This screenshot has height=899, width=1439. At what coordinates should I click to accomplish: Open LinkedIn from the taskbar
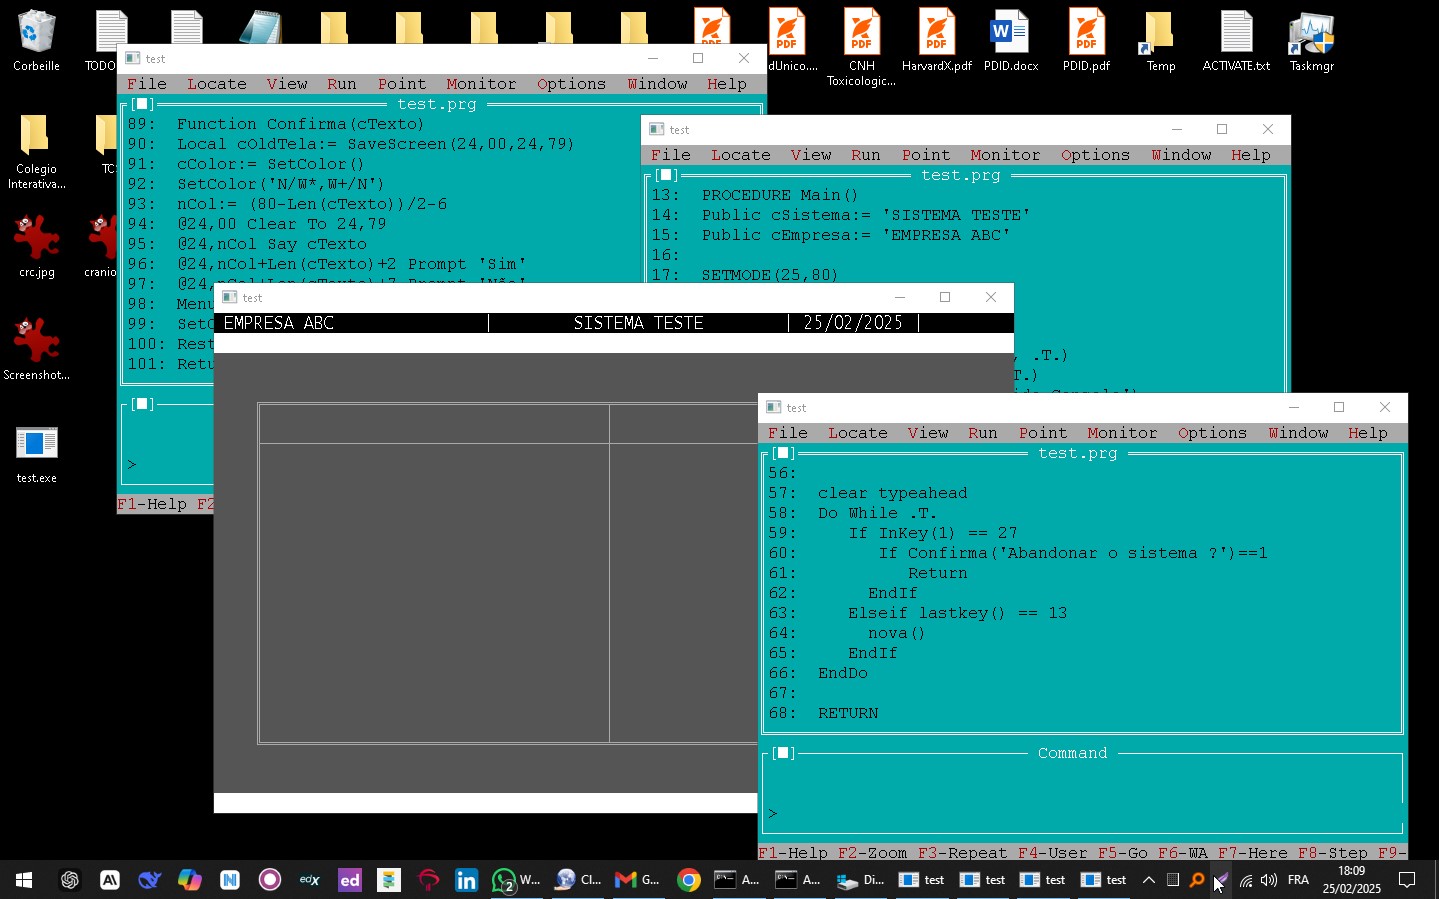point(467,880)
